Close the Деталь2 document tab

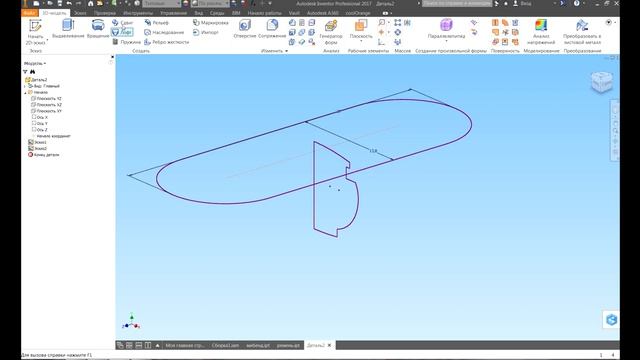pos(329,345)
